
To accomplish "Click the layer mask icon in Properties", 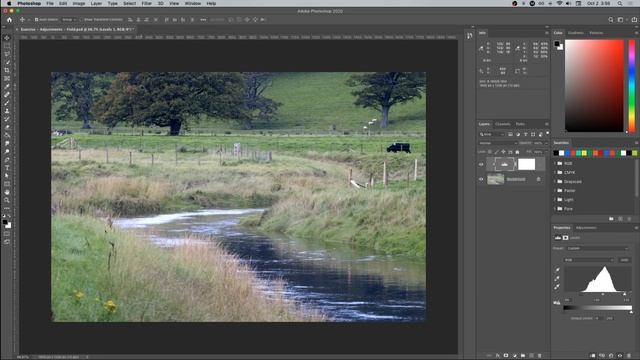I will click(x=565, y=238).
